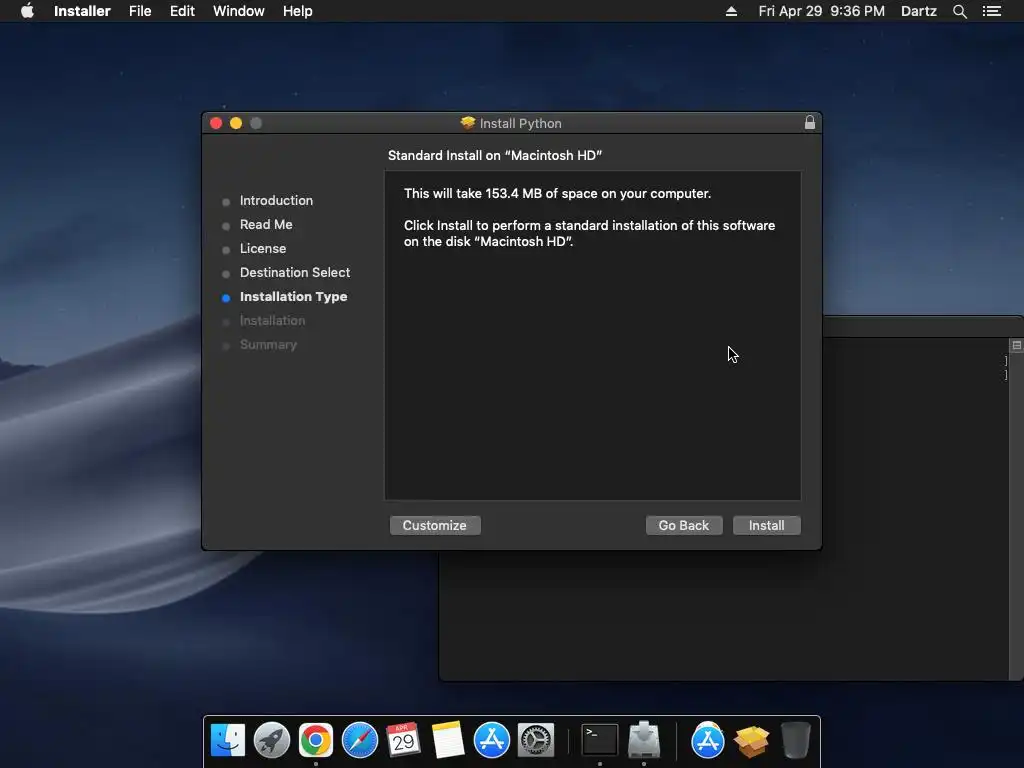Click the Standard Install on "Macintosh HD" heading

click(495, 155)
